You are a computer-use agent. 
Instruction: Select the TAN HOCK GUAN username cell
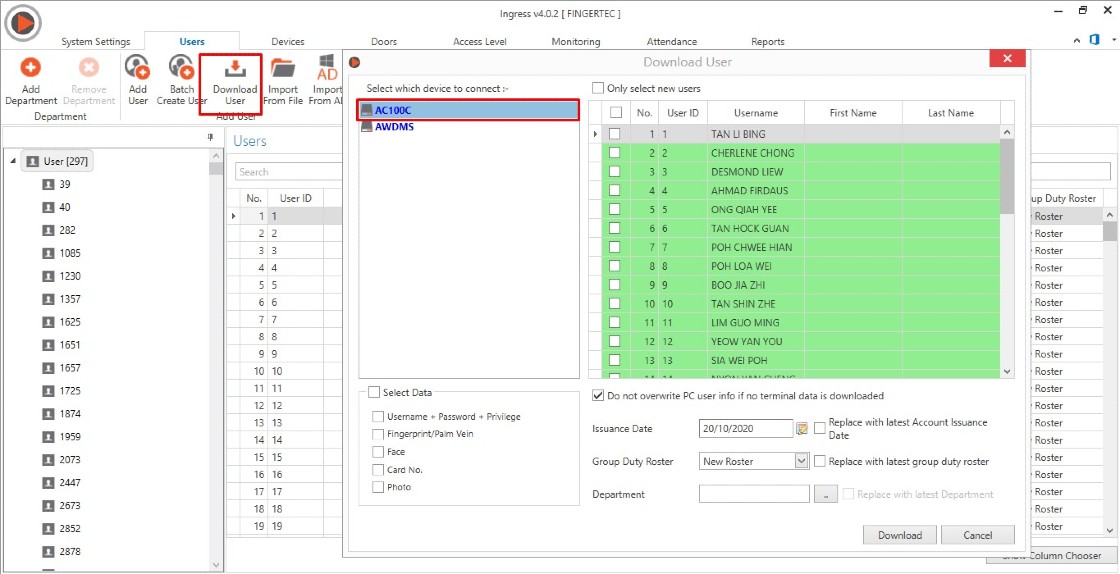(x=755, y=228)
